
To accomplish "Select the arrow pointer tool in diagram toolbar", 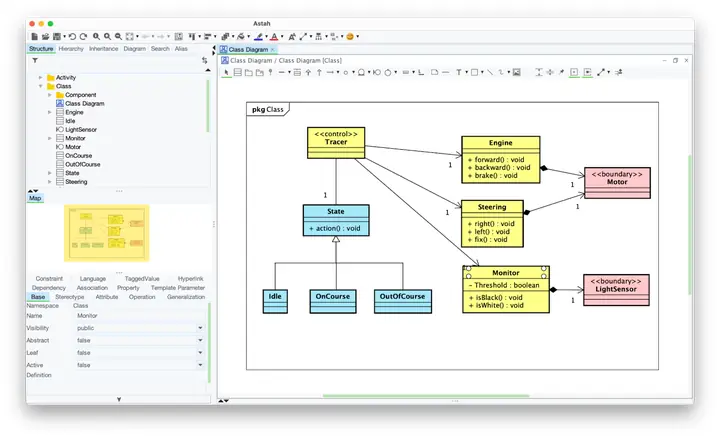I will (x=226, y=72).
